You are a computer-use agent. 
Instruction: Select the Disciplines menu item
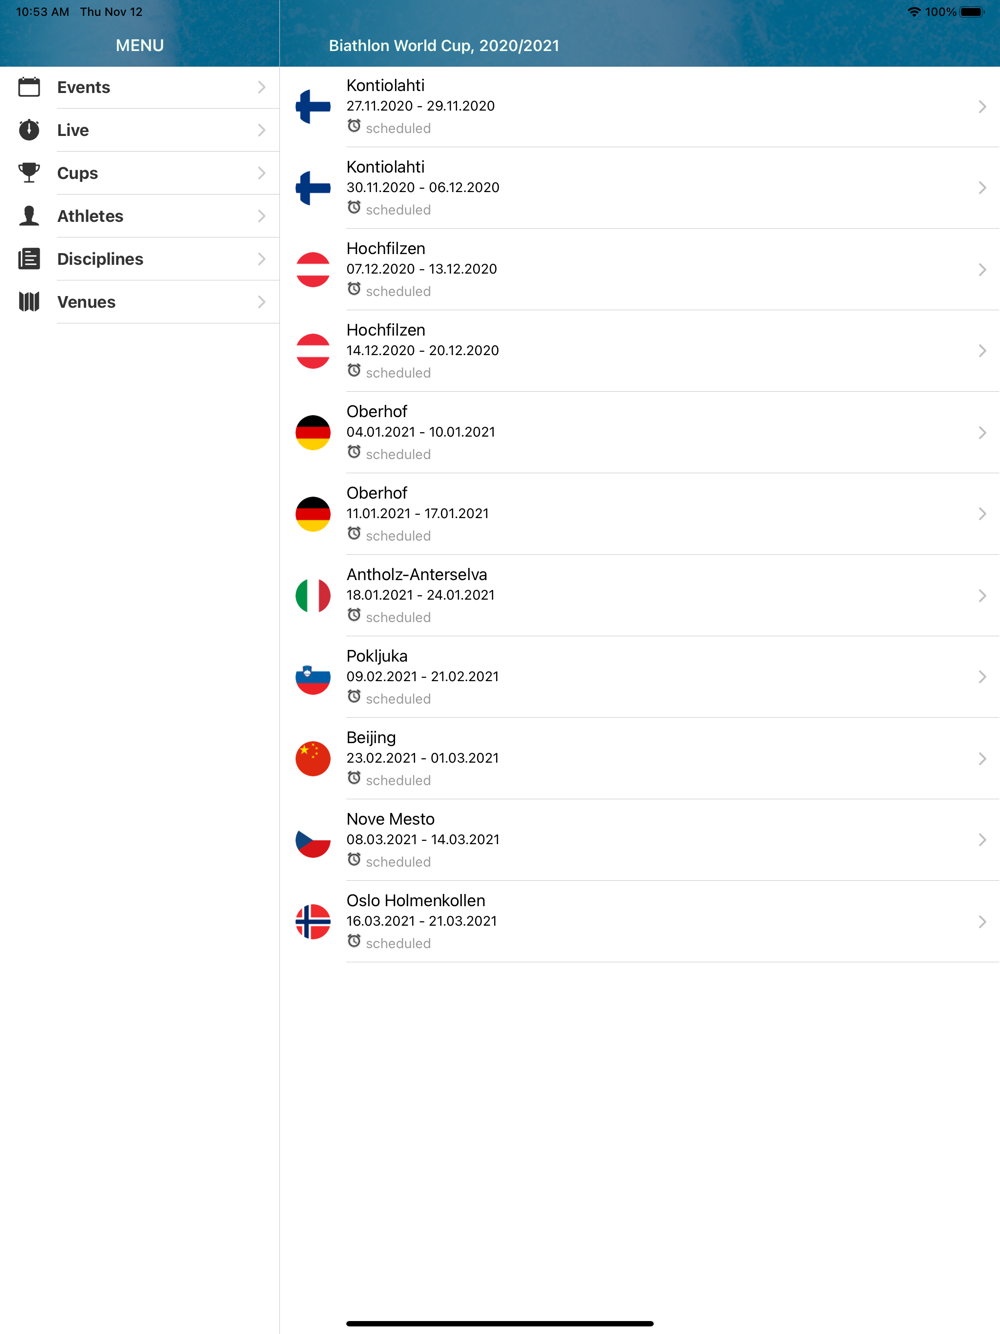[140, 259]
